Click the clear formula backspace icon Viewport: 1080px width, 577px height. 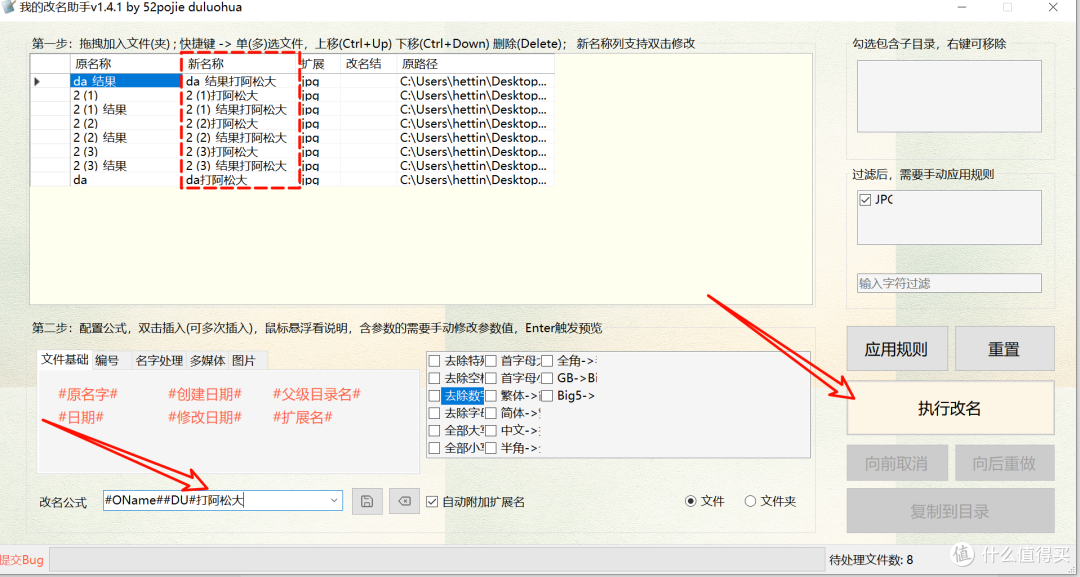click(404, 501)
